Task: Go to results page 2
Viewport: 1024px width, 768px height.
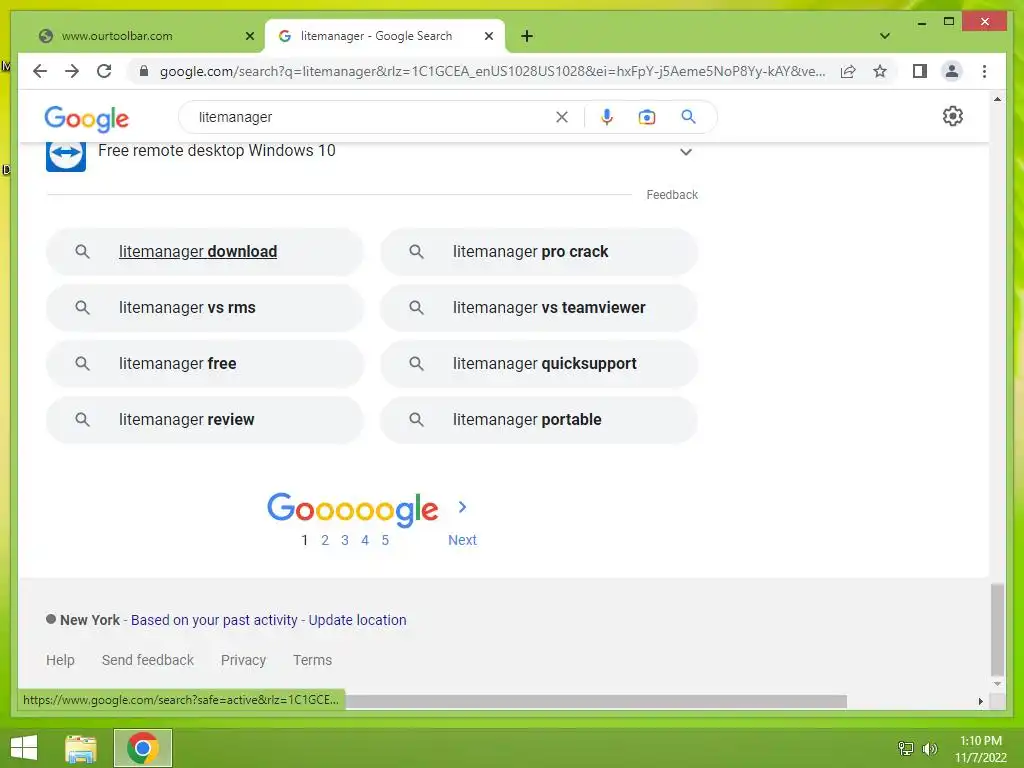Action: point(325,540)
